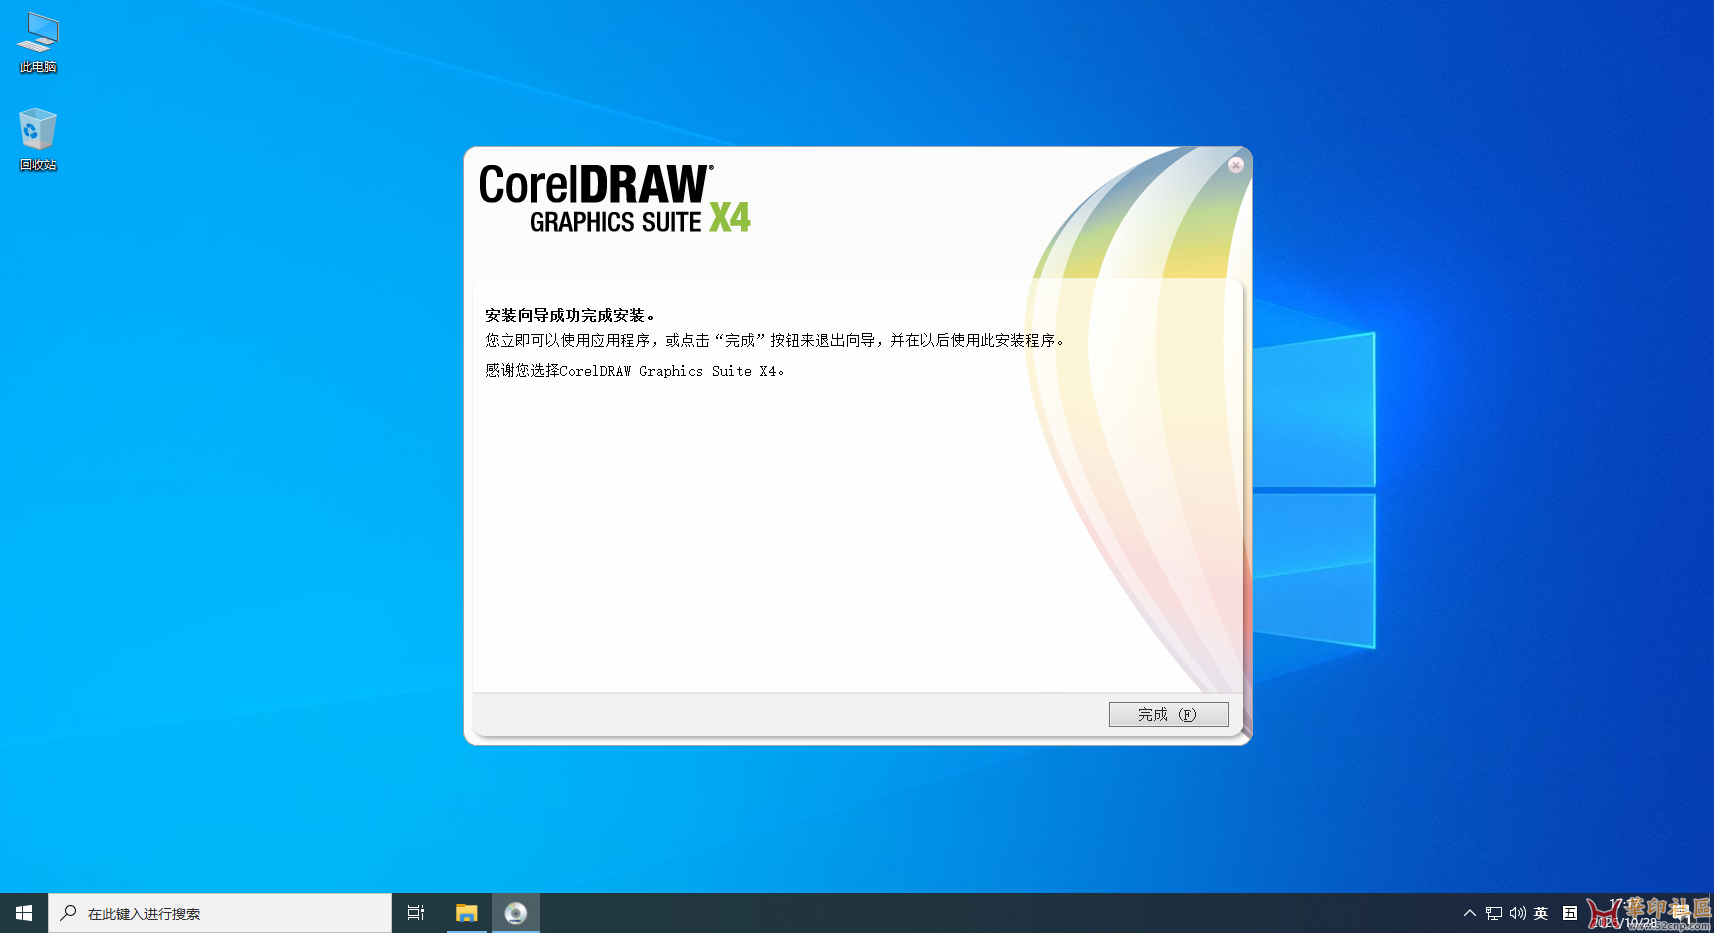Click the round X on the wizard
The image size is (1714, 933).
coord(1236,165)
